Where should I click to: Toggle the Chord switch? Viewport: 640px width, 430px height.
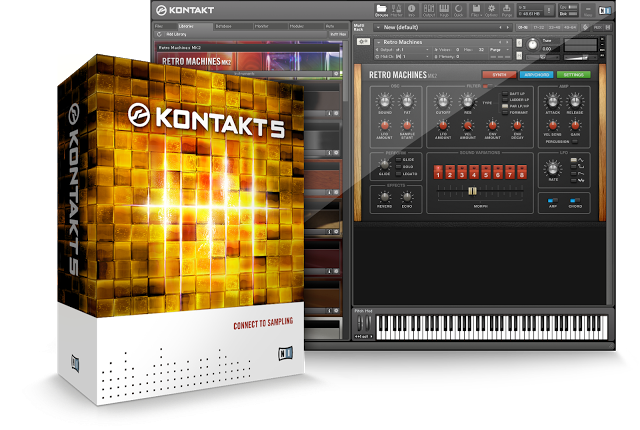click(x=575, y=200)
